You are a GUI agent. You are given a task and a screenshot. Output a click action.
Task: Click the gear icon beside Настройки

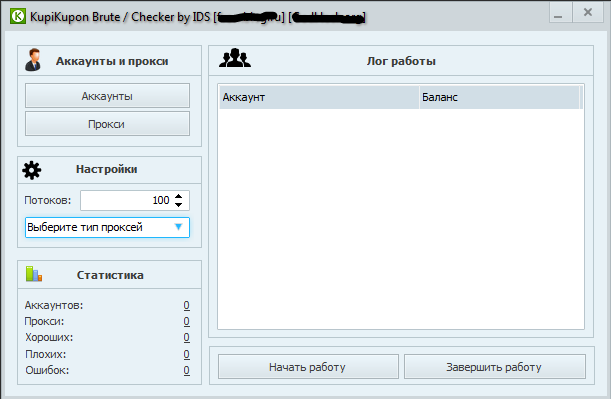32,170
